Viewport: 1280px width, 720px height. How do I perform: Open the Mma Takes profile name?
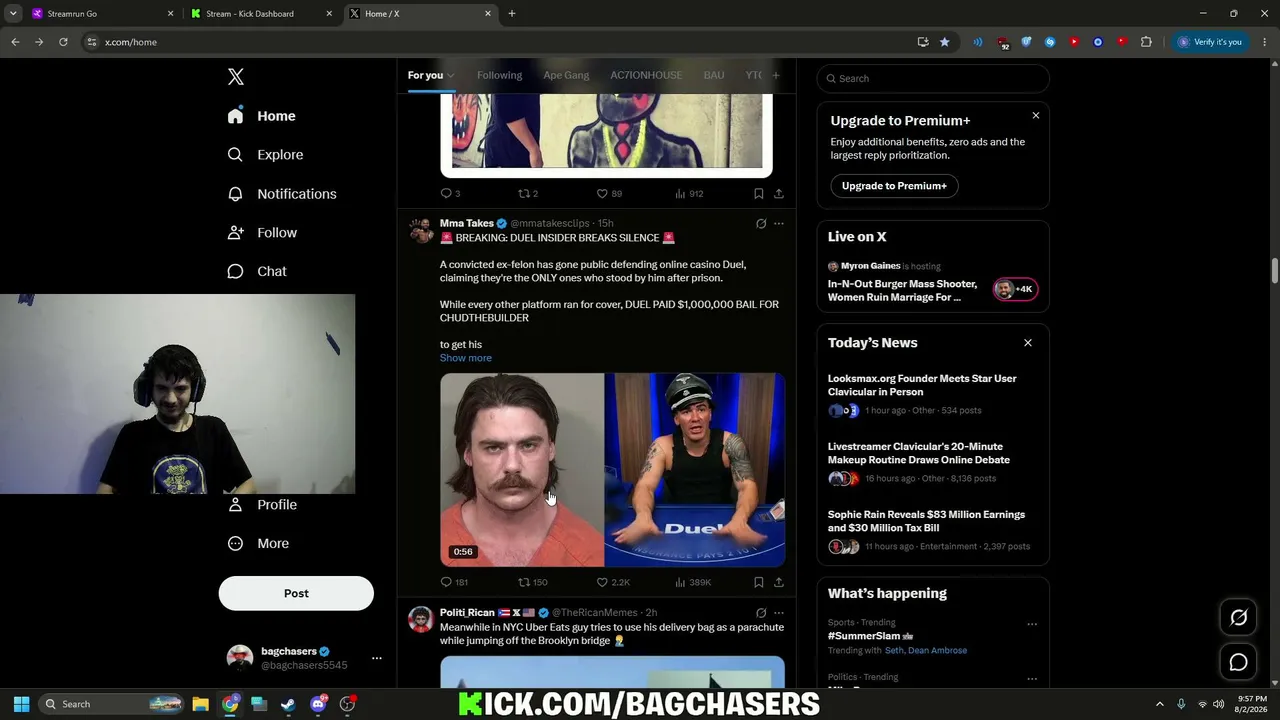467,223
